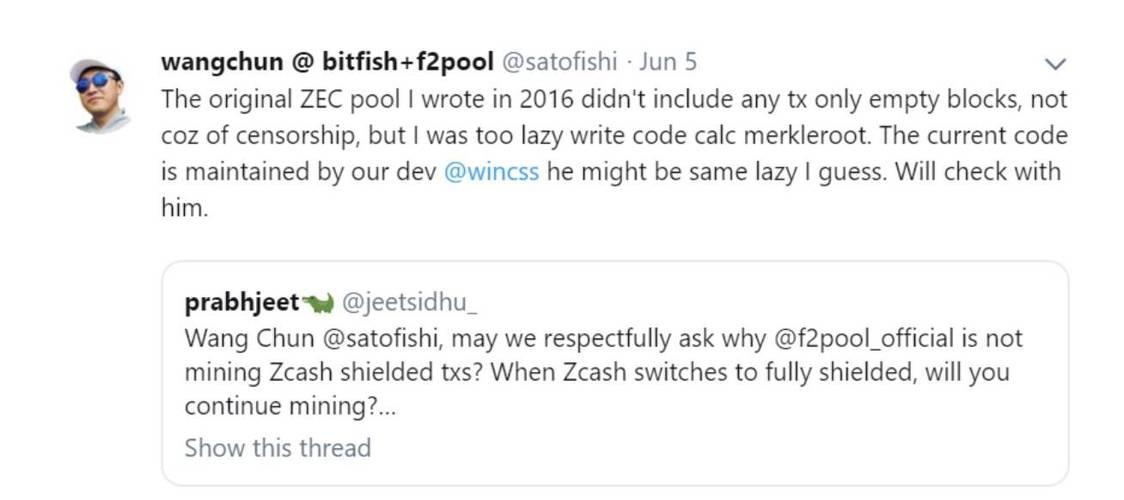Open wangchun's profile avatar picture
1124x500 pixels.
point(99,94)
